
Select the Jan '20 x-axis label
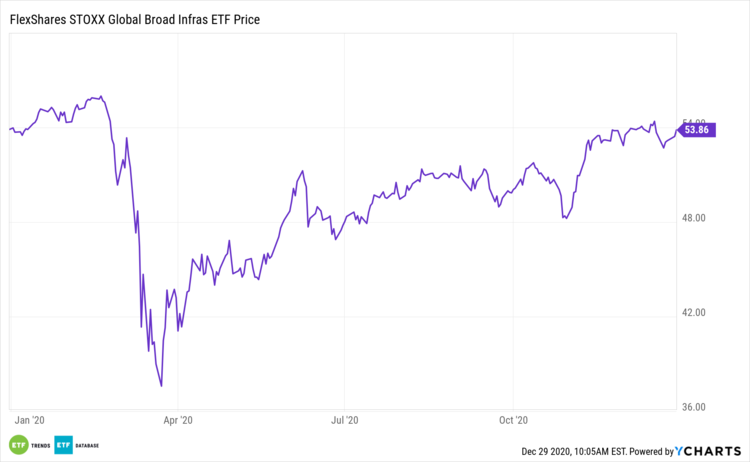tap(31, 420)
